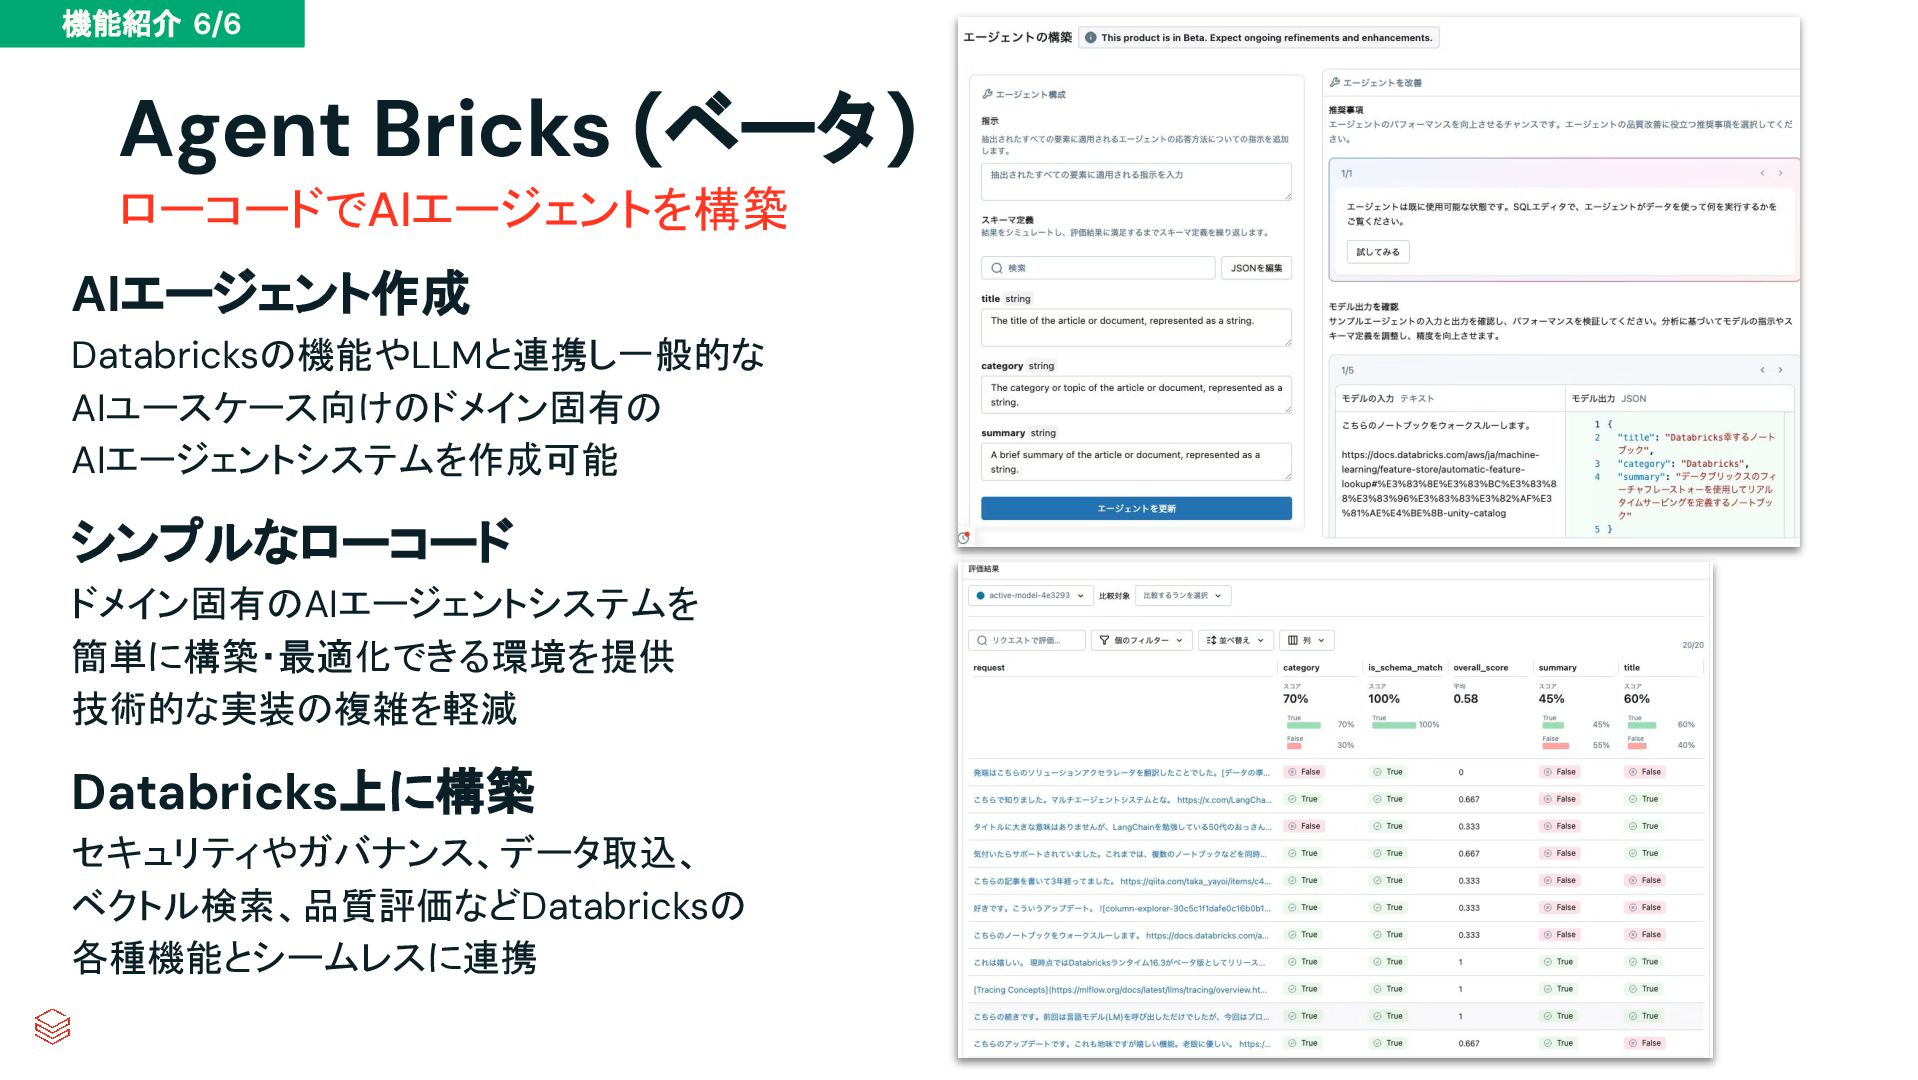The image size is (1918, 1080).
Task: Click the 指示 instructions text area
Action: click(1136, 182)
